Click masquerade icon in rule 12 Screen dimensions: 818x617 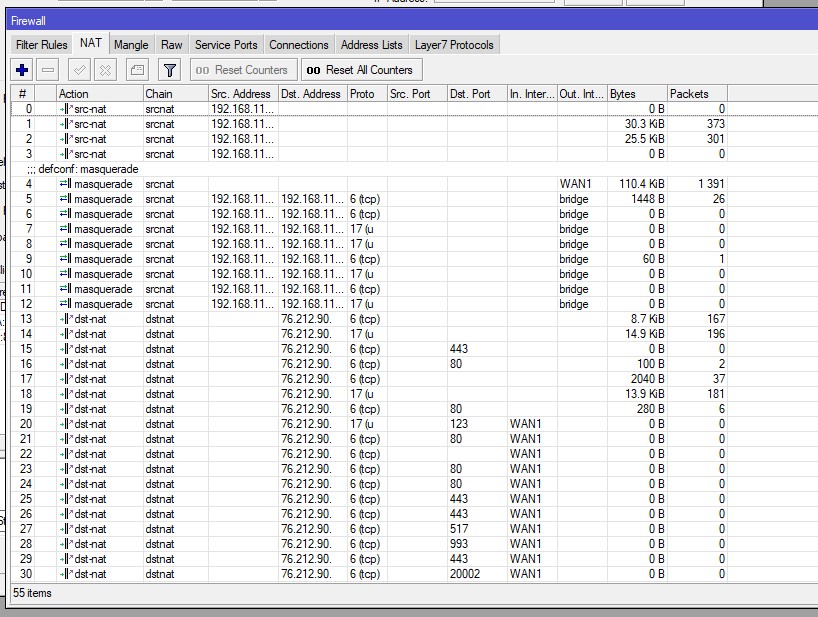(x=66, y=304)
